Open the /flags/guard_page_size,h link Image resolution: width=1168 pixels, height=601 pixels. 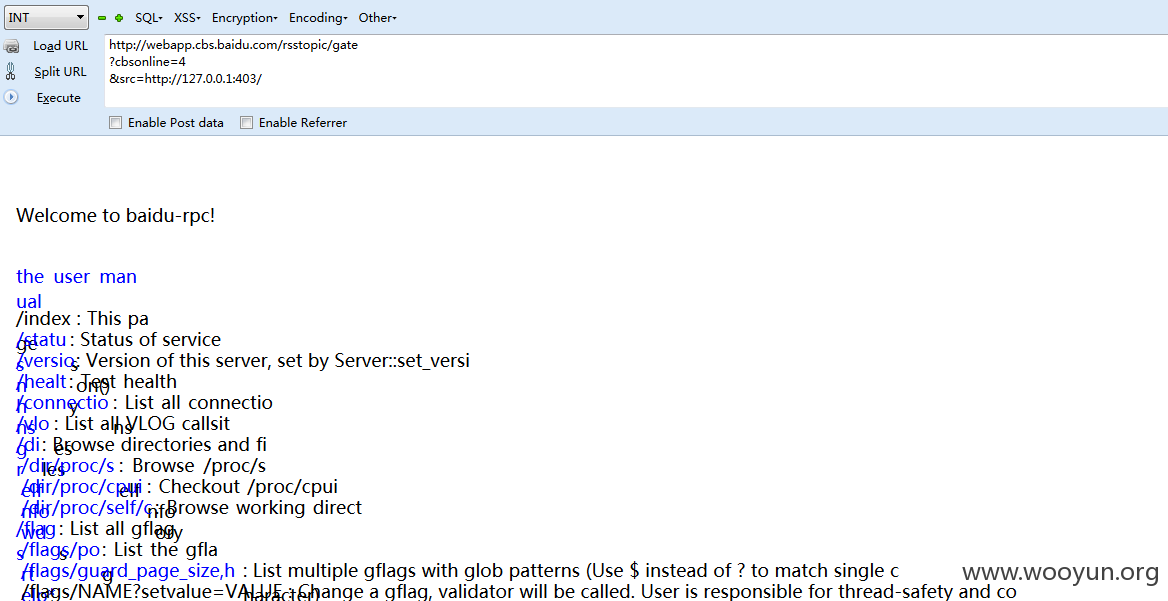[128, 571]
